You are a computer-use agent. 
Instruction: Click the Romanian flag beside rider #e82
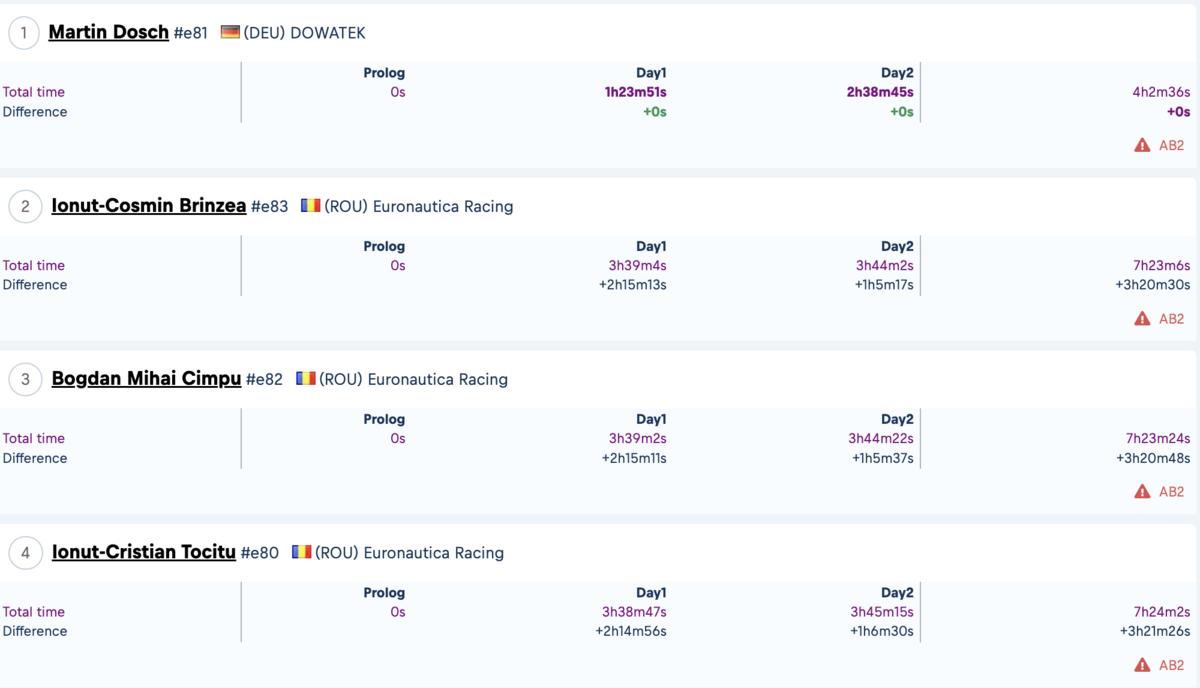[305, 378]
